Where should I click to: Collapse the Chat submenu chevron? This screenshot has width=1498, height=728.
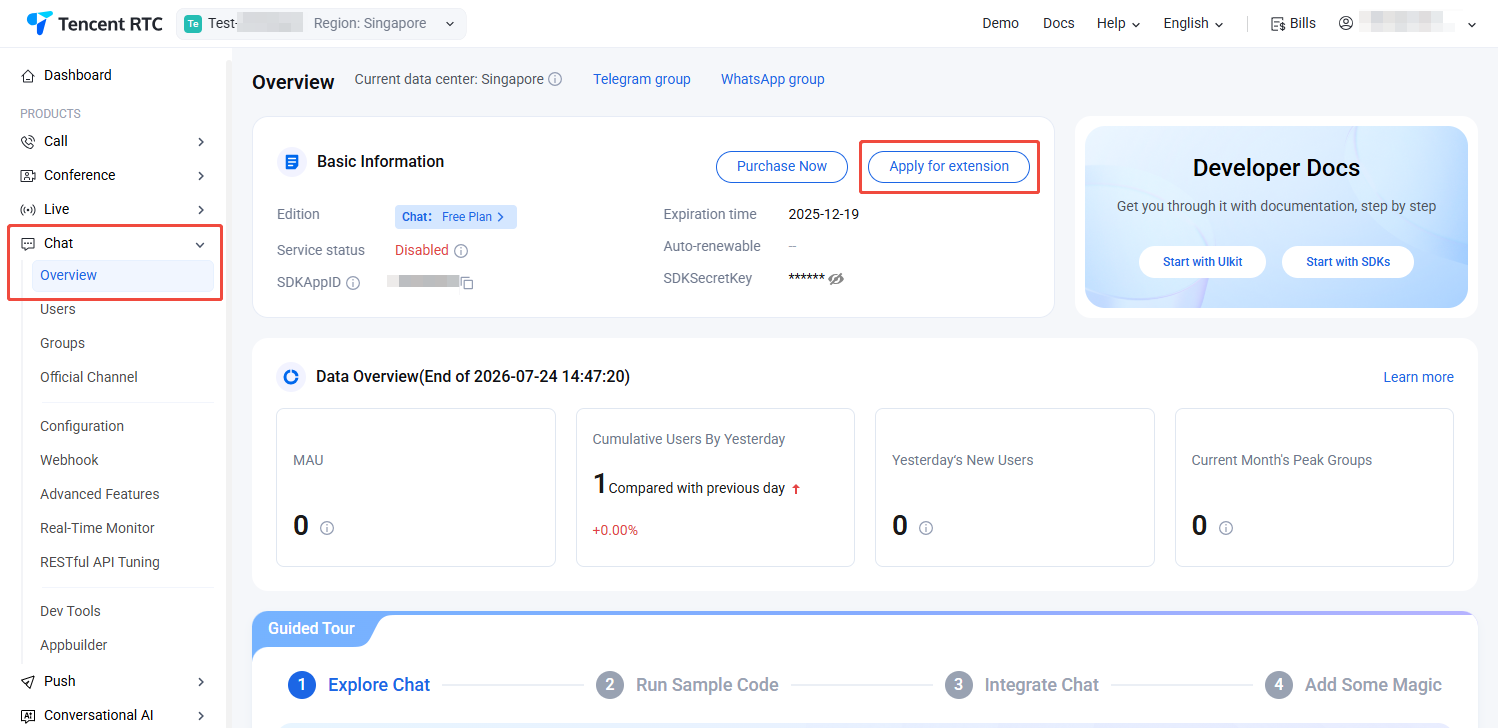point(200,245)
